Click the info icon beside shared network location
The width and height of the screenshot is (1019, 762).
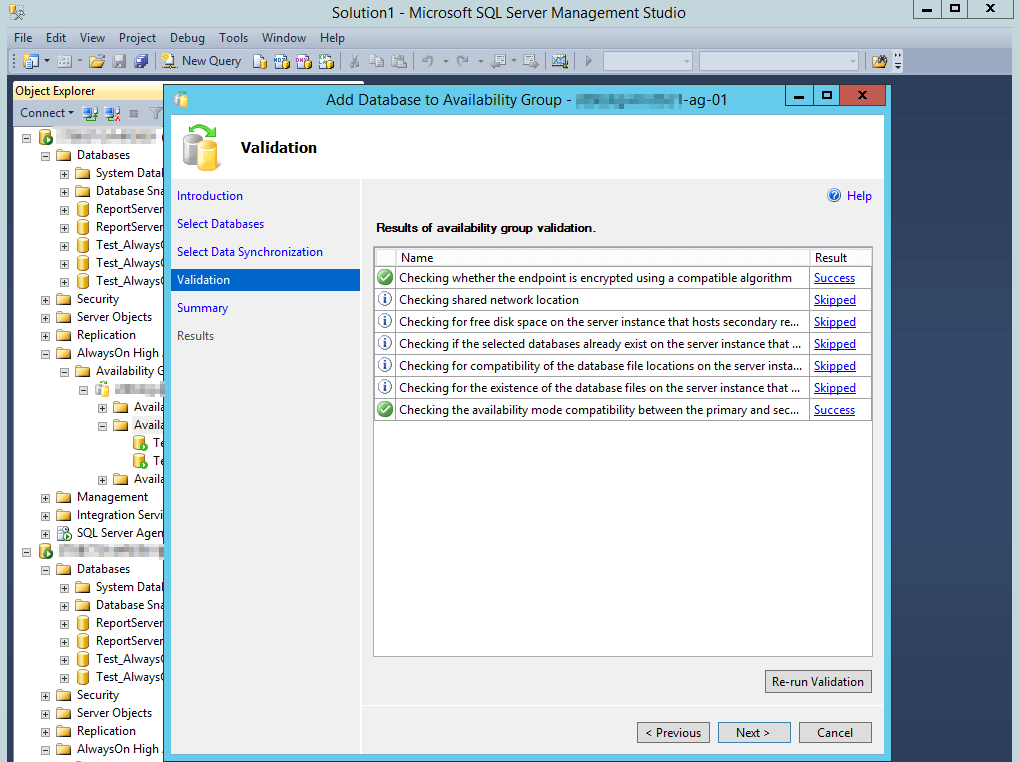[x=385, y=299]
